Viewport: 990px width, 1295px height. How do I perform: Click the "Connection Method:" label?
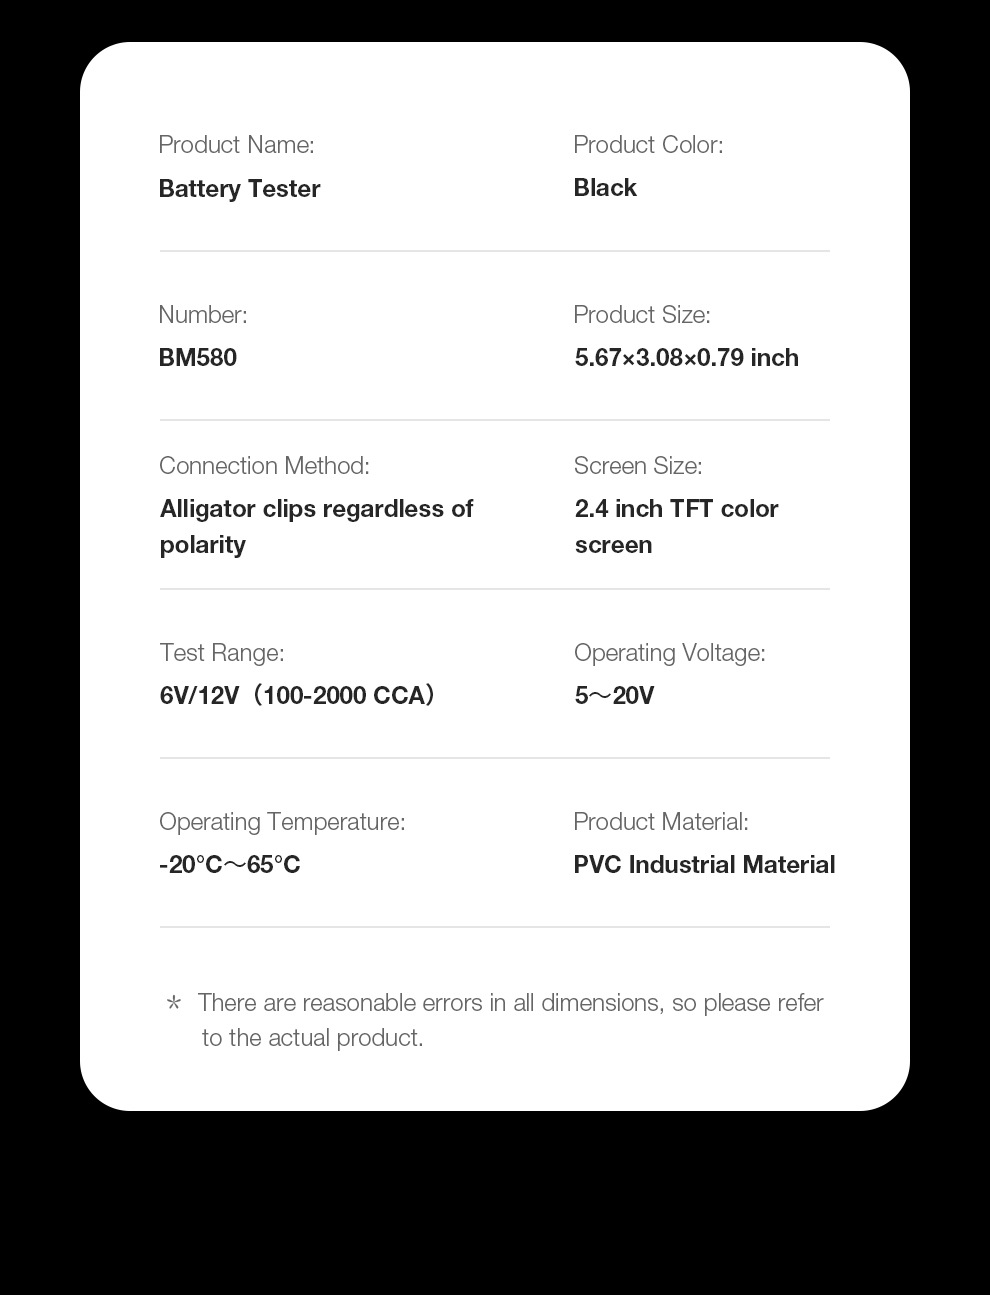[264, 466]
